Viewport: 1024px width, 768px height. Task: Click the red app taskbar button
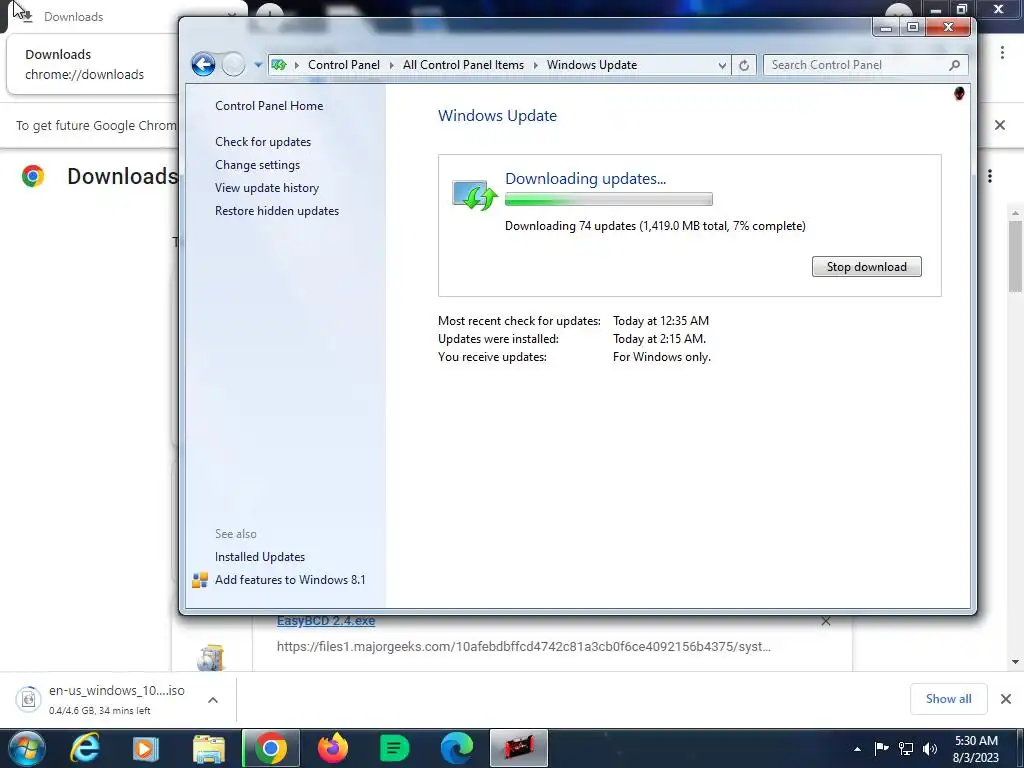pyautogui.click(x=519, y=748)
